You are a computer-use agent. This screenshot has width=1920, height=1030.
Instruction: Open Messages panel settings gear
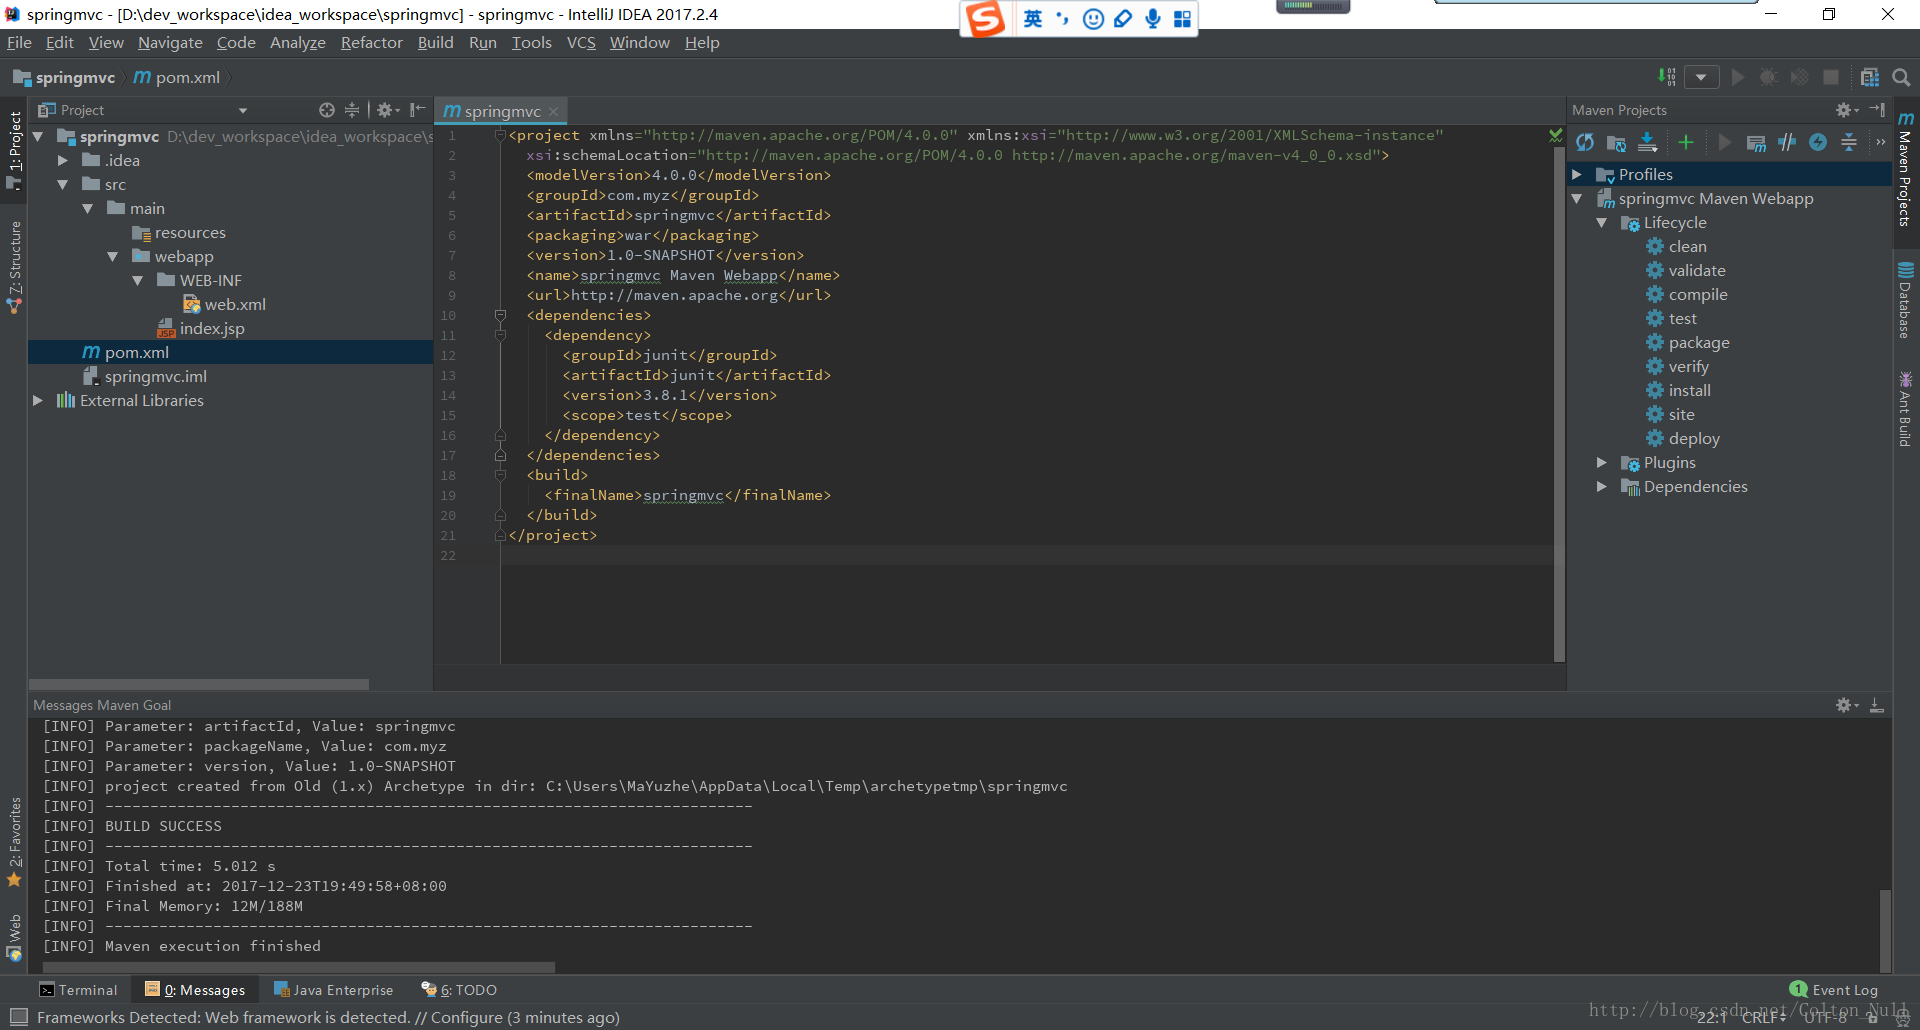(x=1846, y=705)
